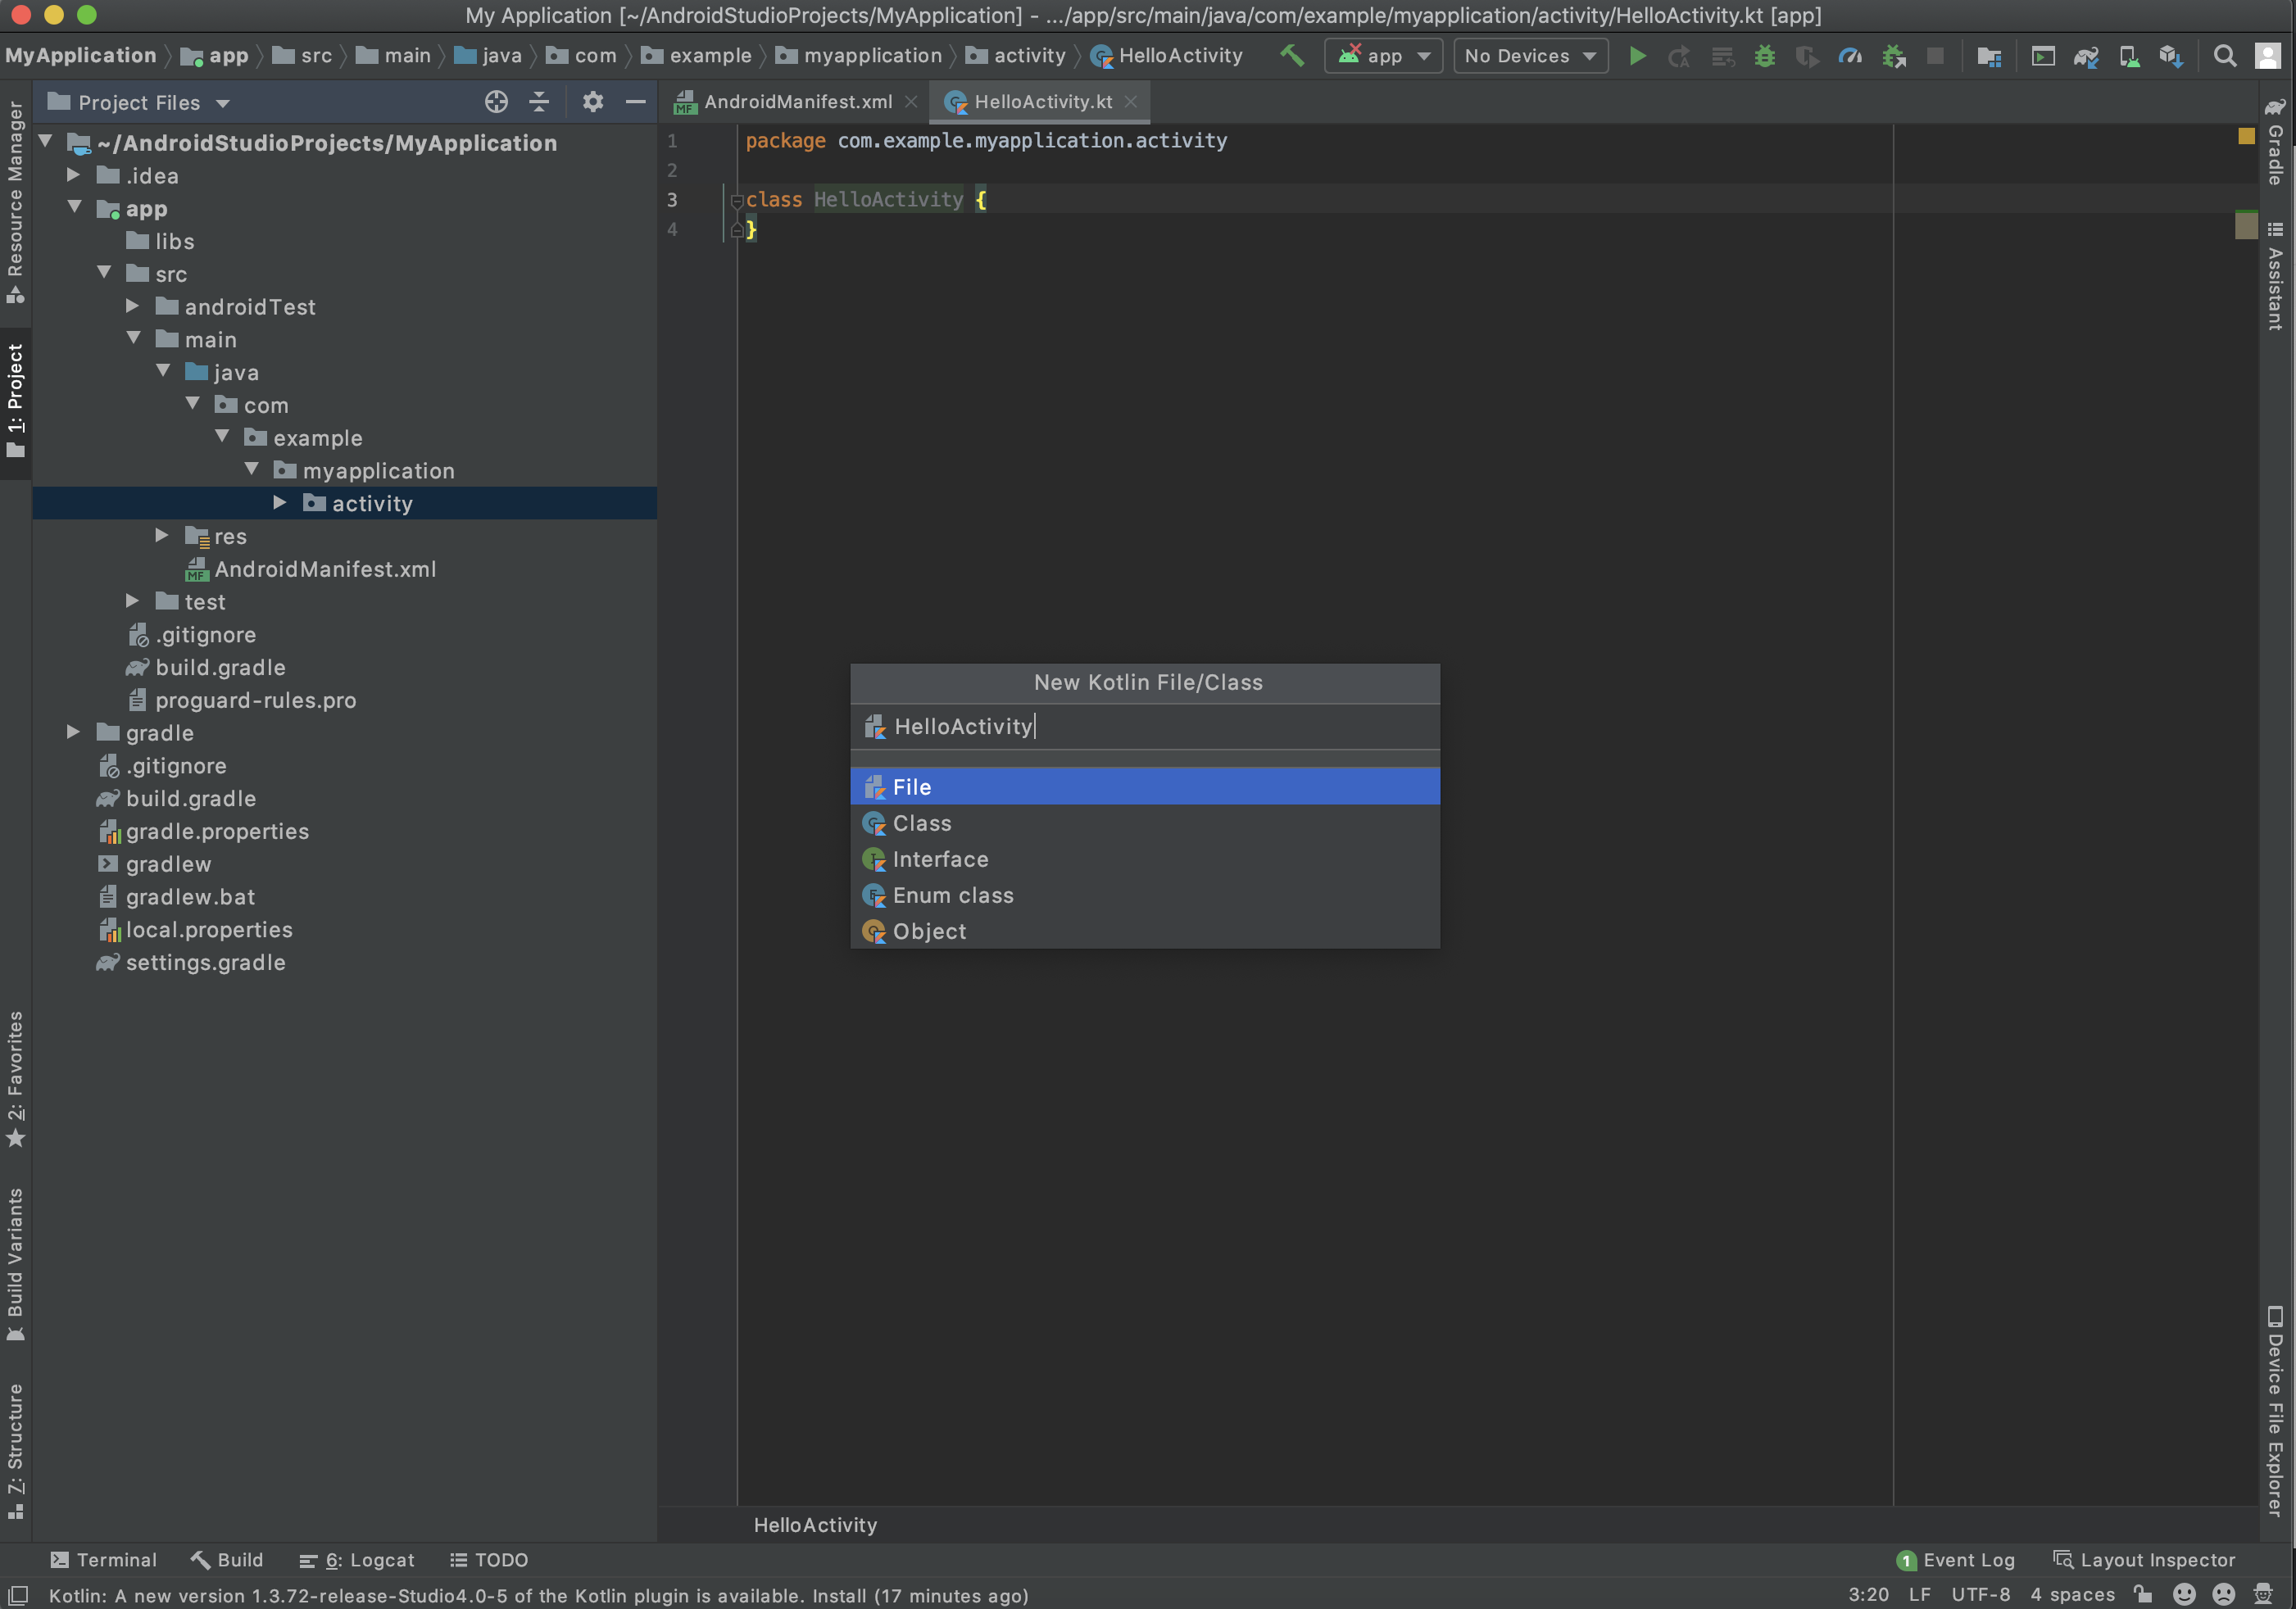Click the Make Project hammer icon
This screenshot has height=1609, width=2296.
1291,56
